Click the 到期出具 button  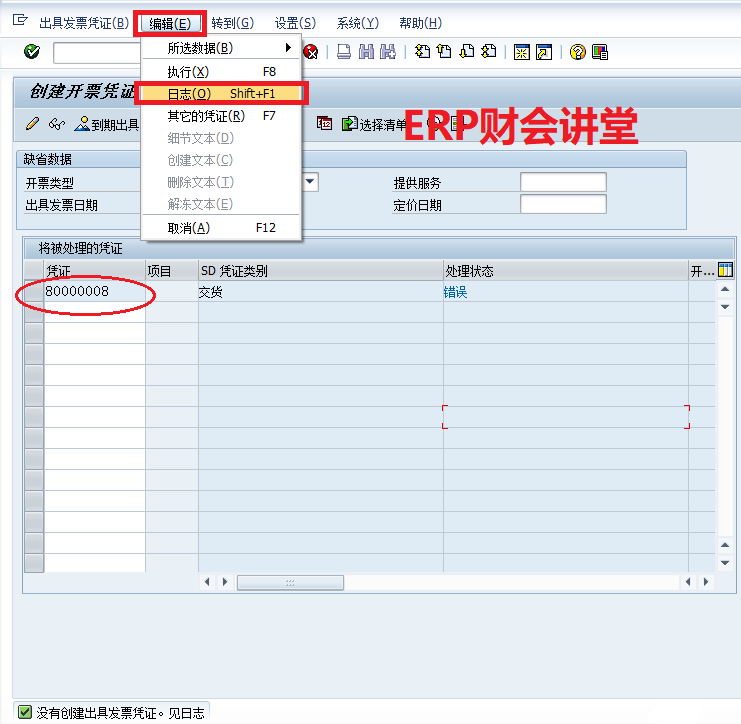108,125
